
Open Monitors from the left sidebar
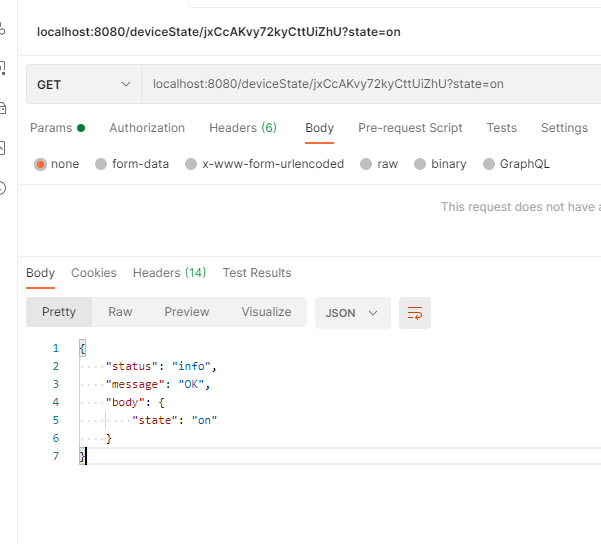point(3,148)
